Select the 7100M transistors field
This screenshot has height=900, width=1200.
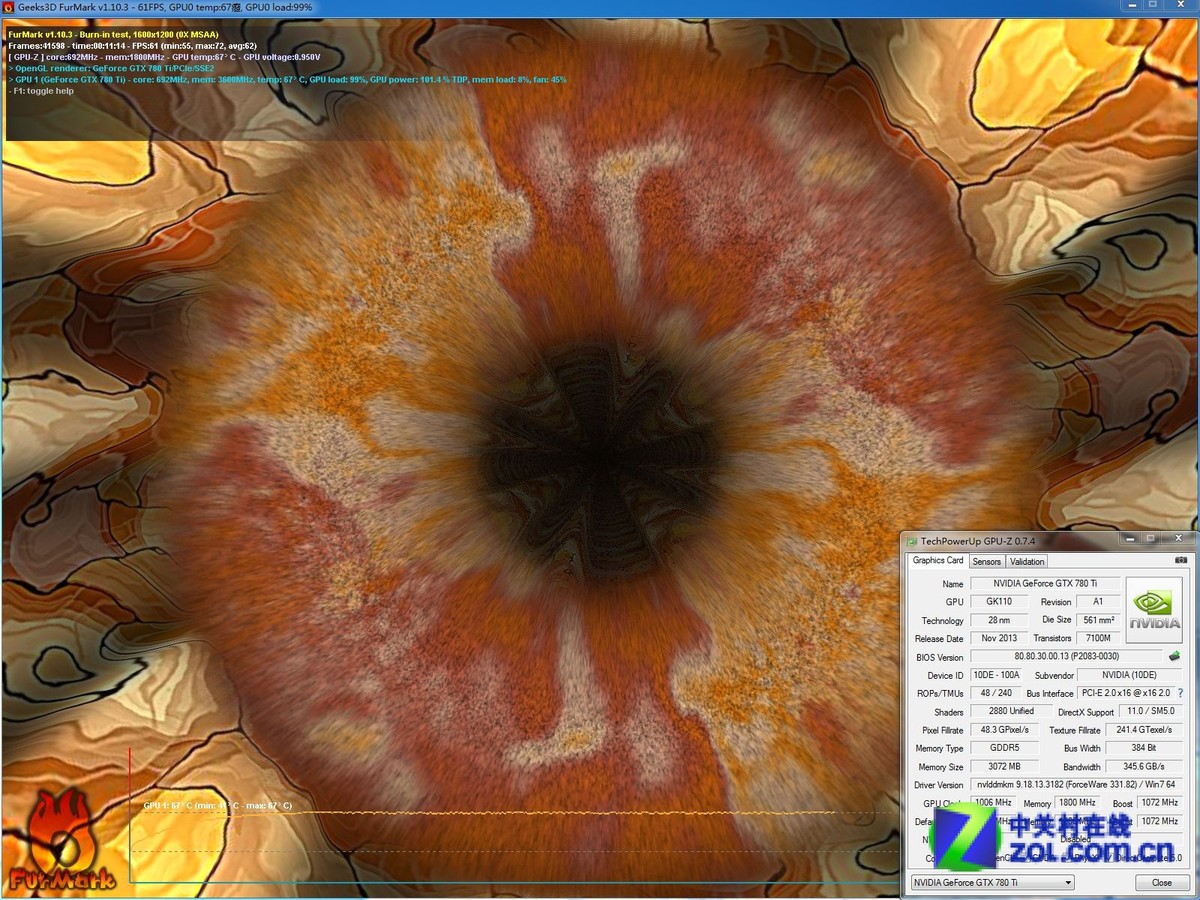click(1098, 638)
